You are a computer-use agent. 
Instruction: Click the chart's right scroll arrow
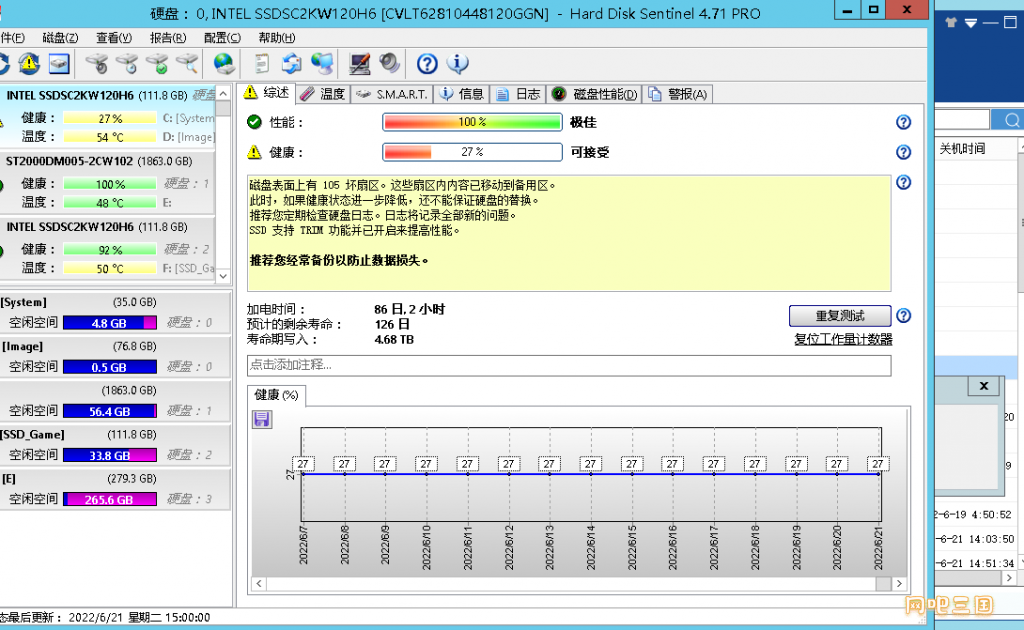tap(899, 584)
